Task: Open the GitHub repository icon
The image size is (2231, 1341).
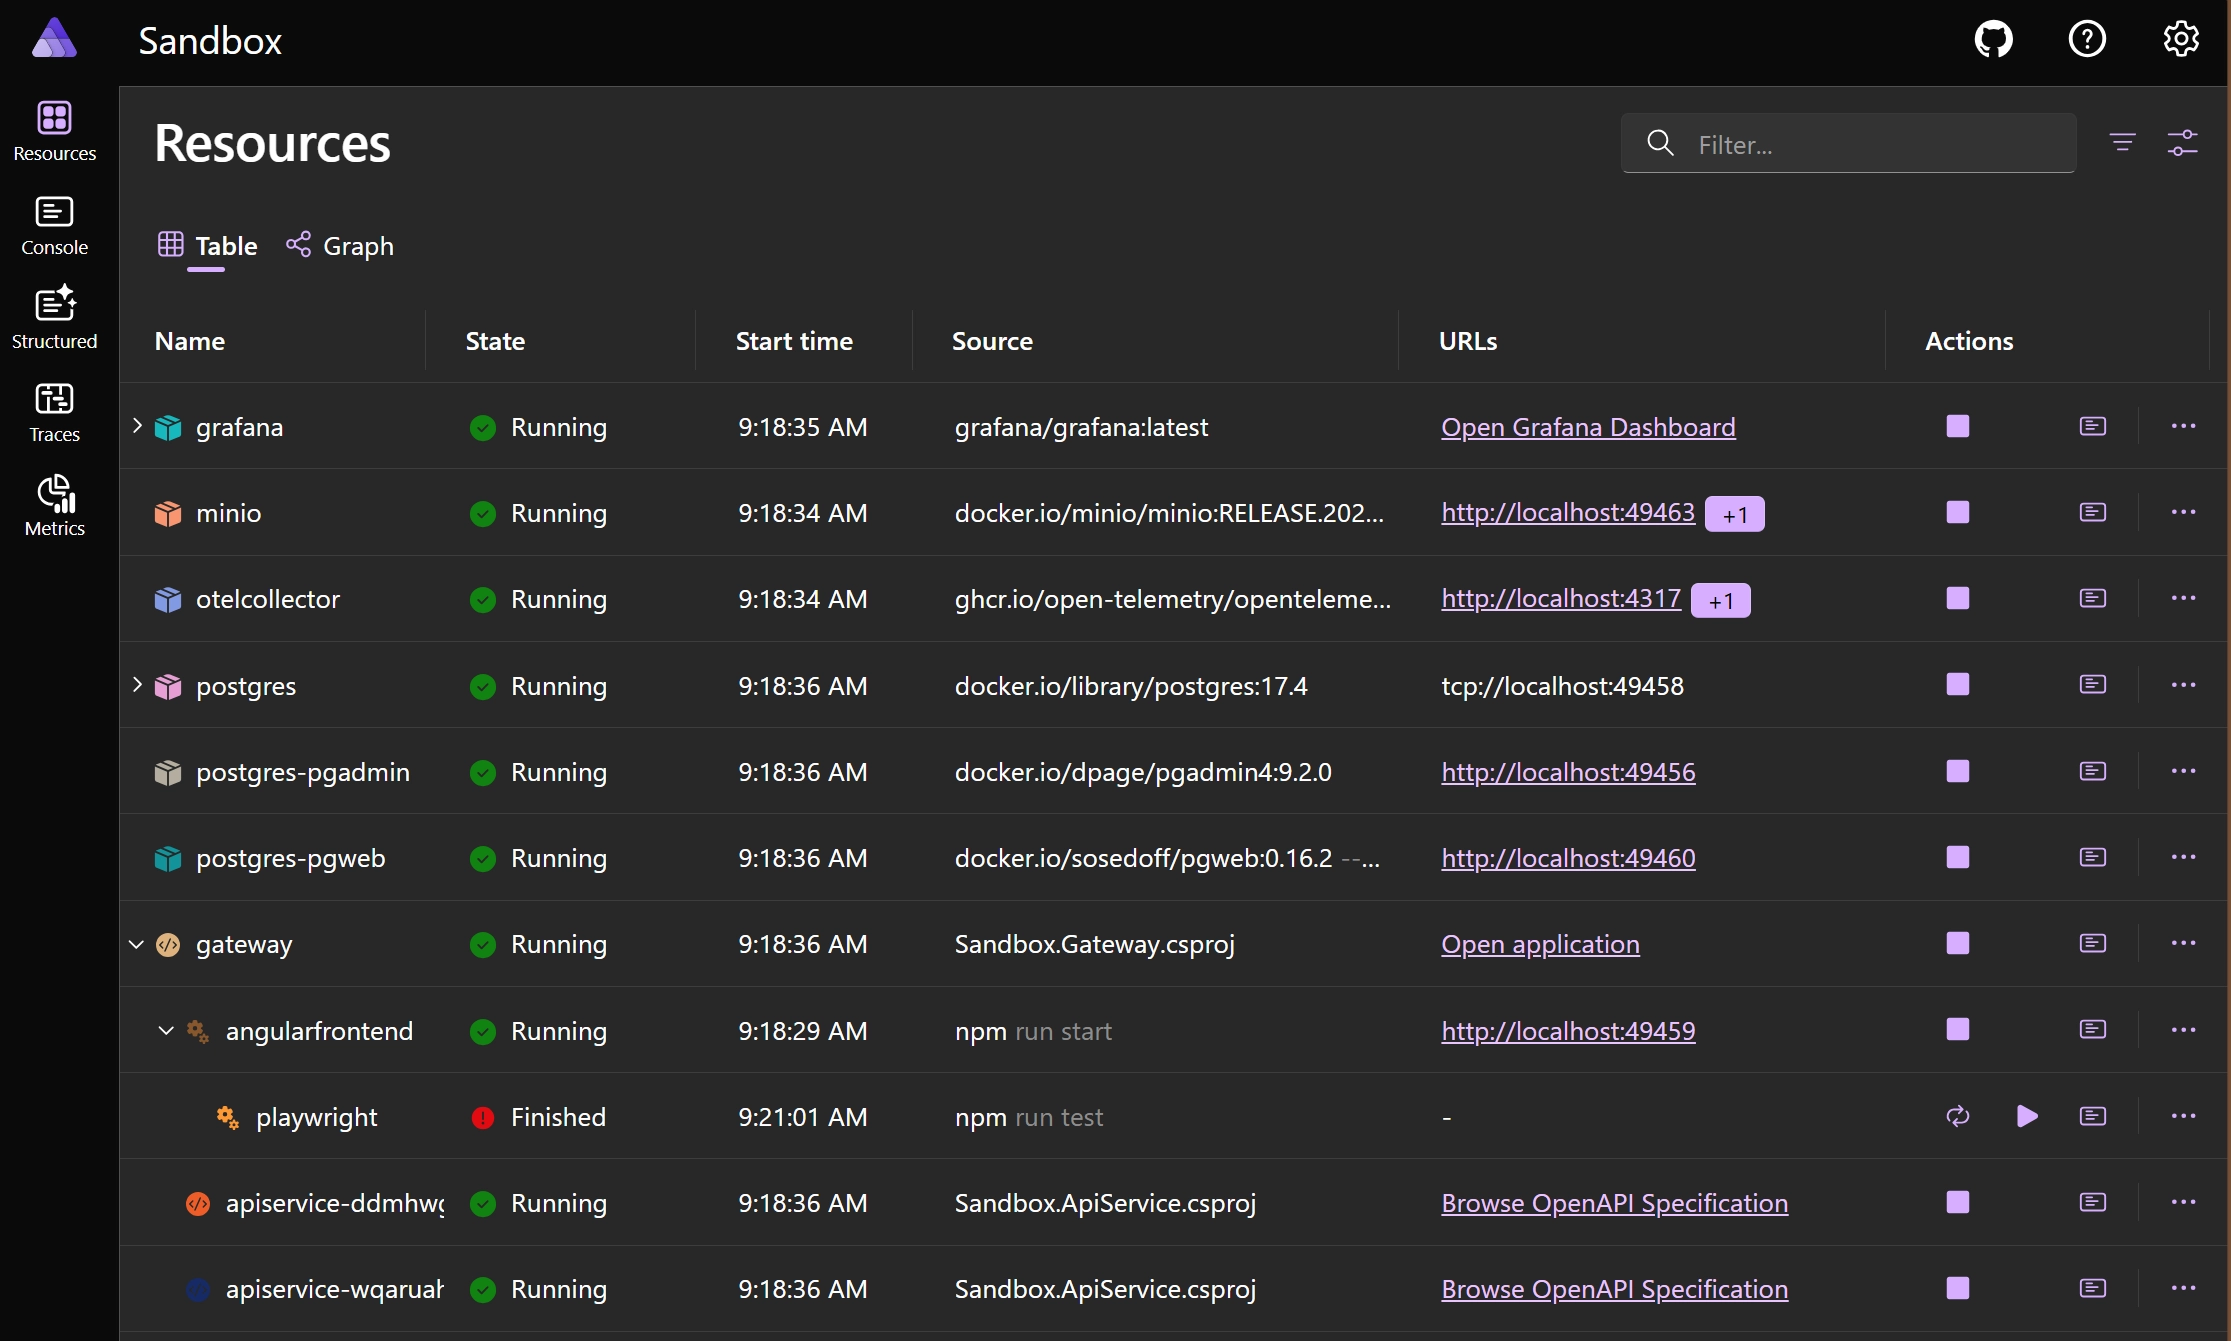Action: click(x=1993, y=40)
